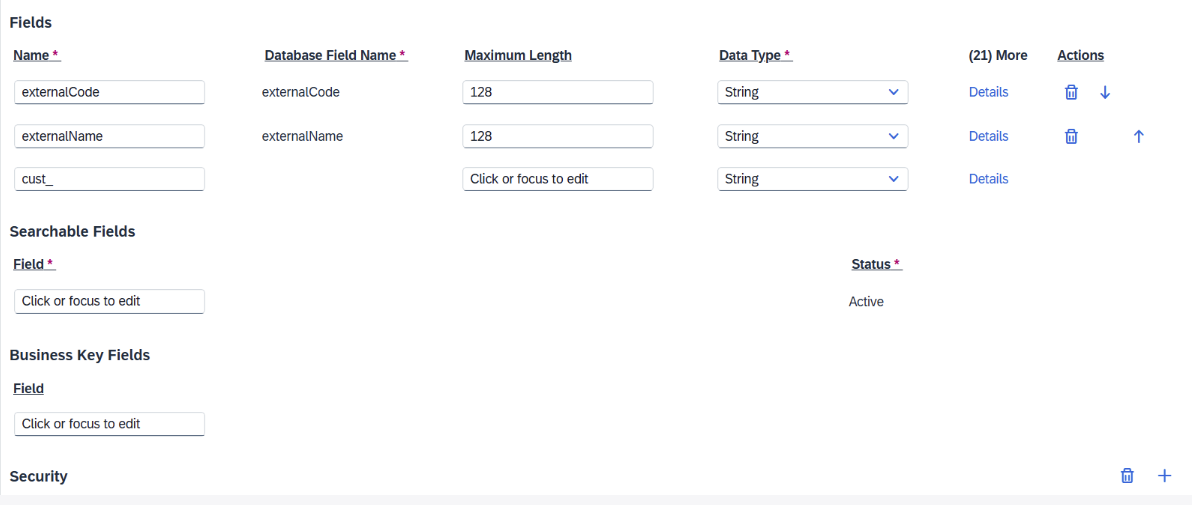Click the cust_ name input field
Viewport: 1192px width, 505px height.
109,179
